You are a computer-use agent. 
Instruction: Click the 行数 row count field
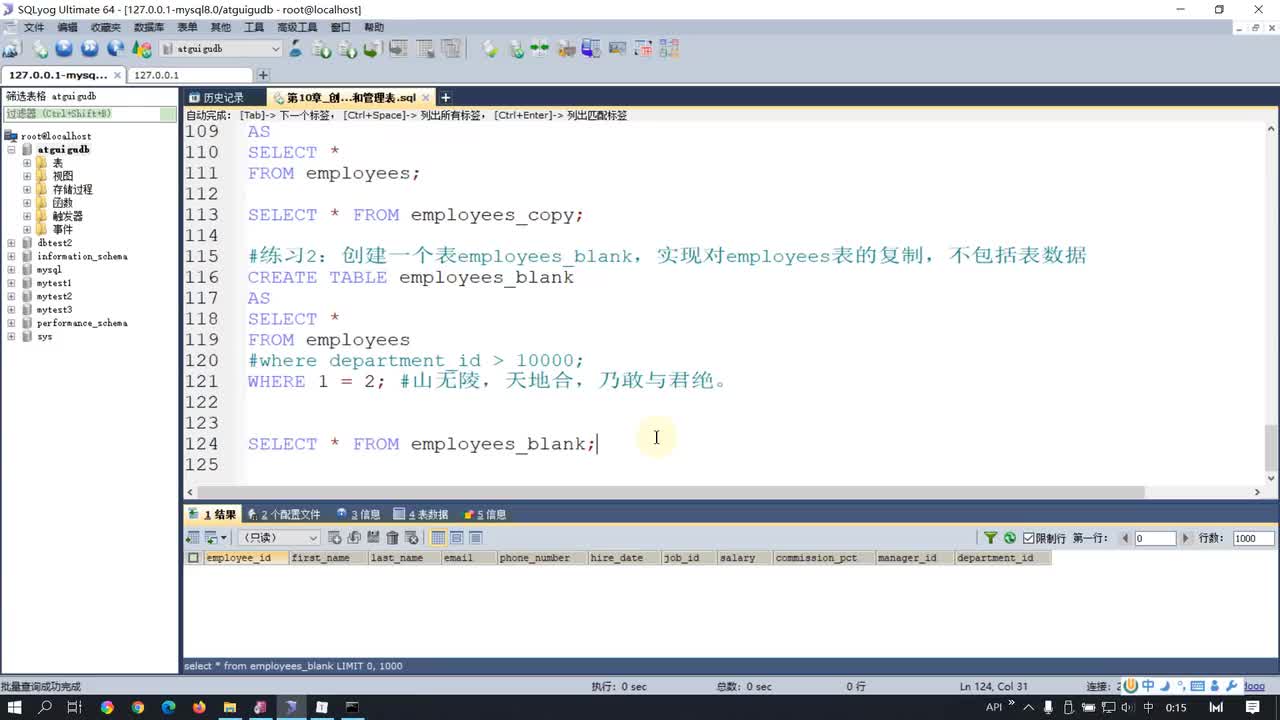(x=1253, y=538)
